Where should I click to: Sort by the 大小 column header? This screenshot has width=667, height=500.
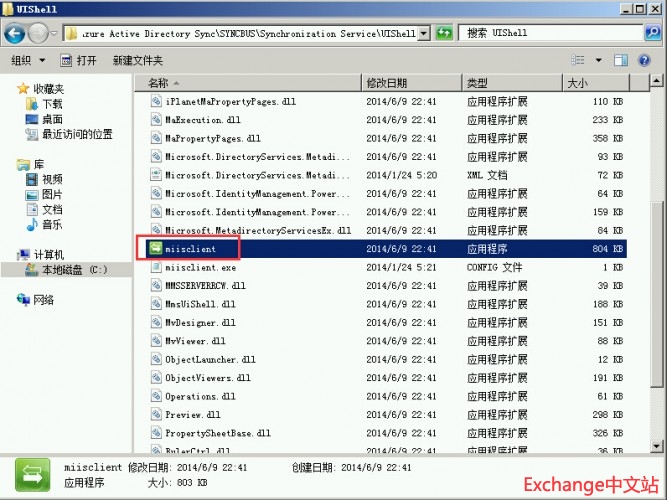click(x=578, y=83)
